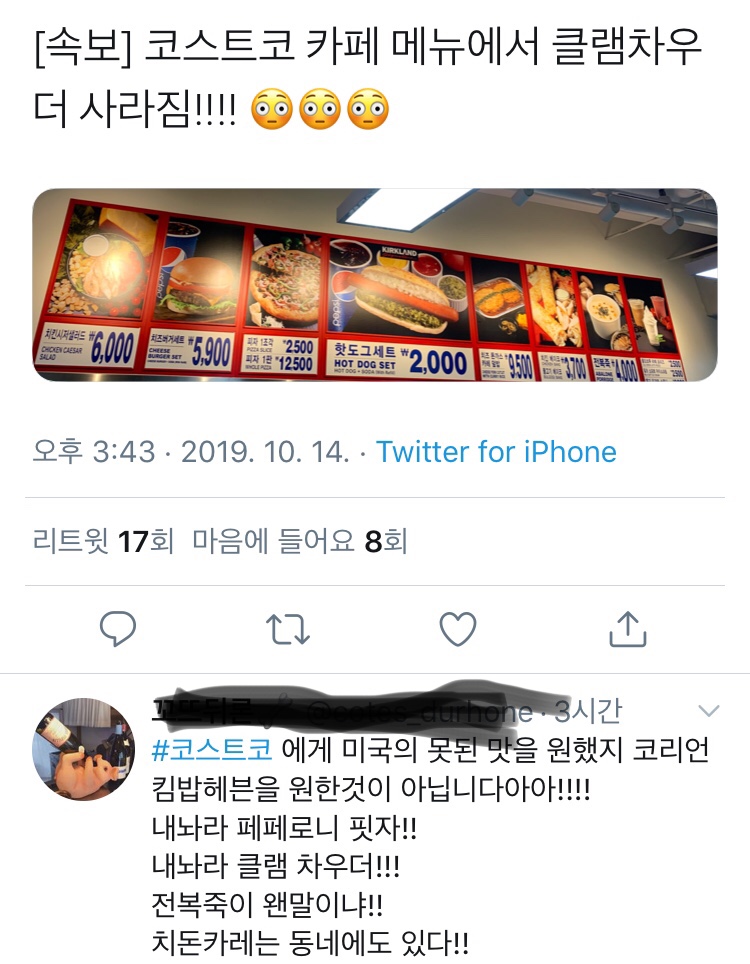Image resolution: width=750 pixels, height=964 pixels.
Task: View the 마음에 들어요 8회 likes list
Action: click(299, 541)
